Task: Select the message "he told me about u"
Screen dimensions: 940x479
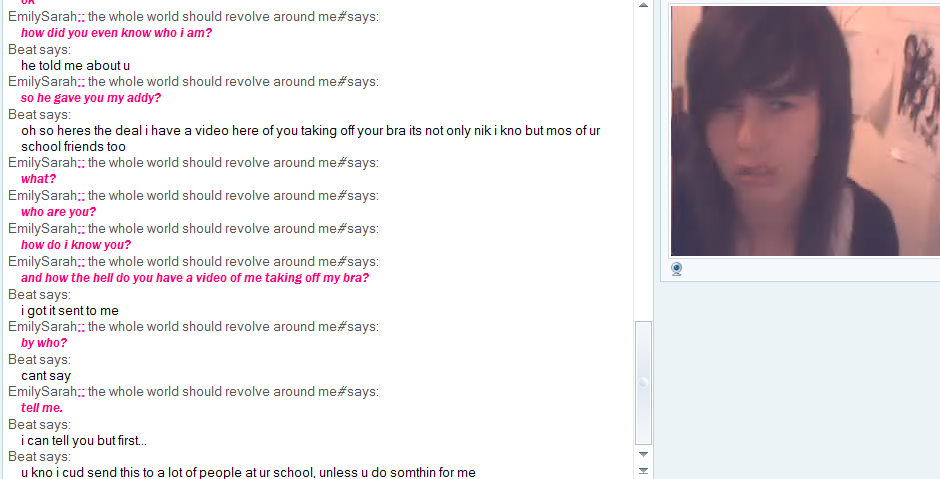Action: tap(76, 65)
